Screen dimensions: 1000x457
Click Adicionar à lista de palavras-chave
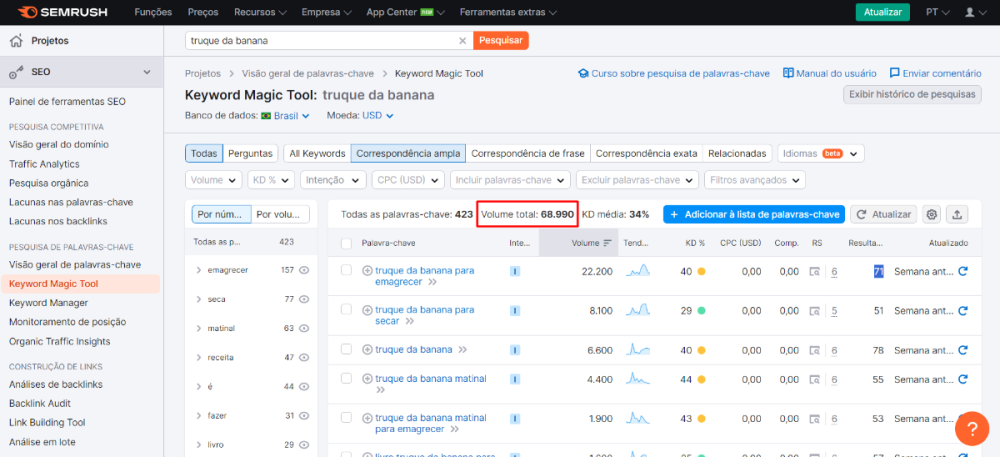754,215
